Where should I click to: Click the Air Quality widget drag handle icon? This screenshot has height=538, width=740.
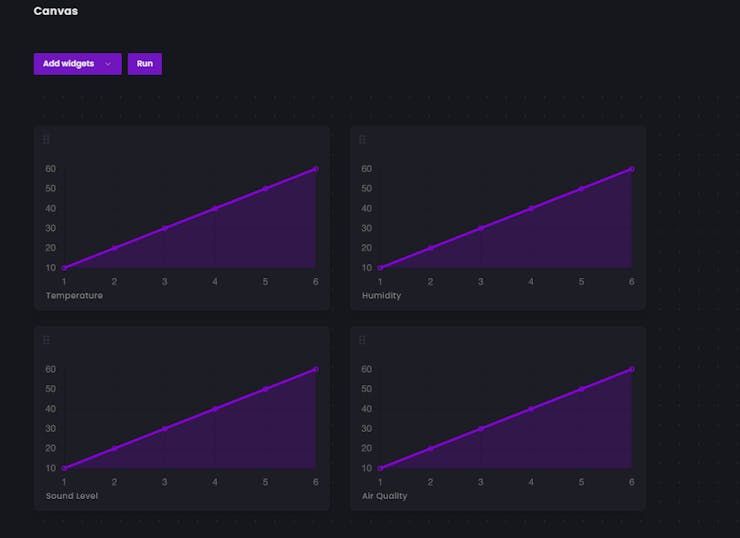point(362,340)
